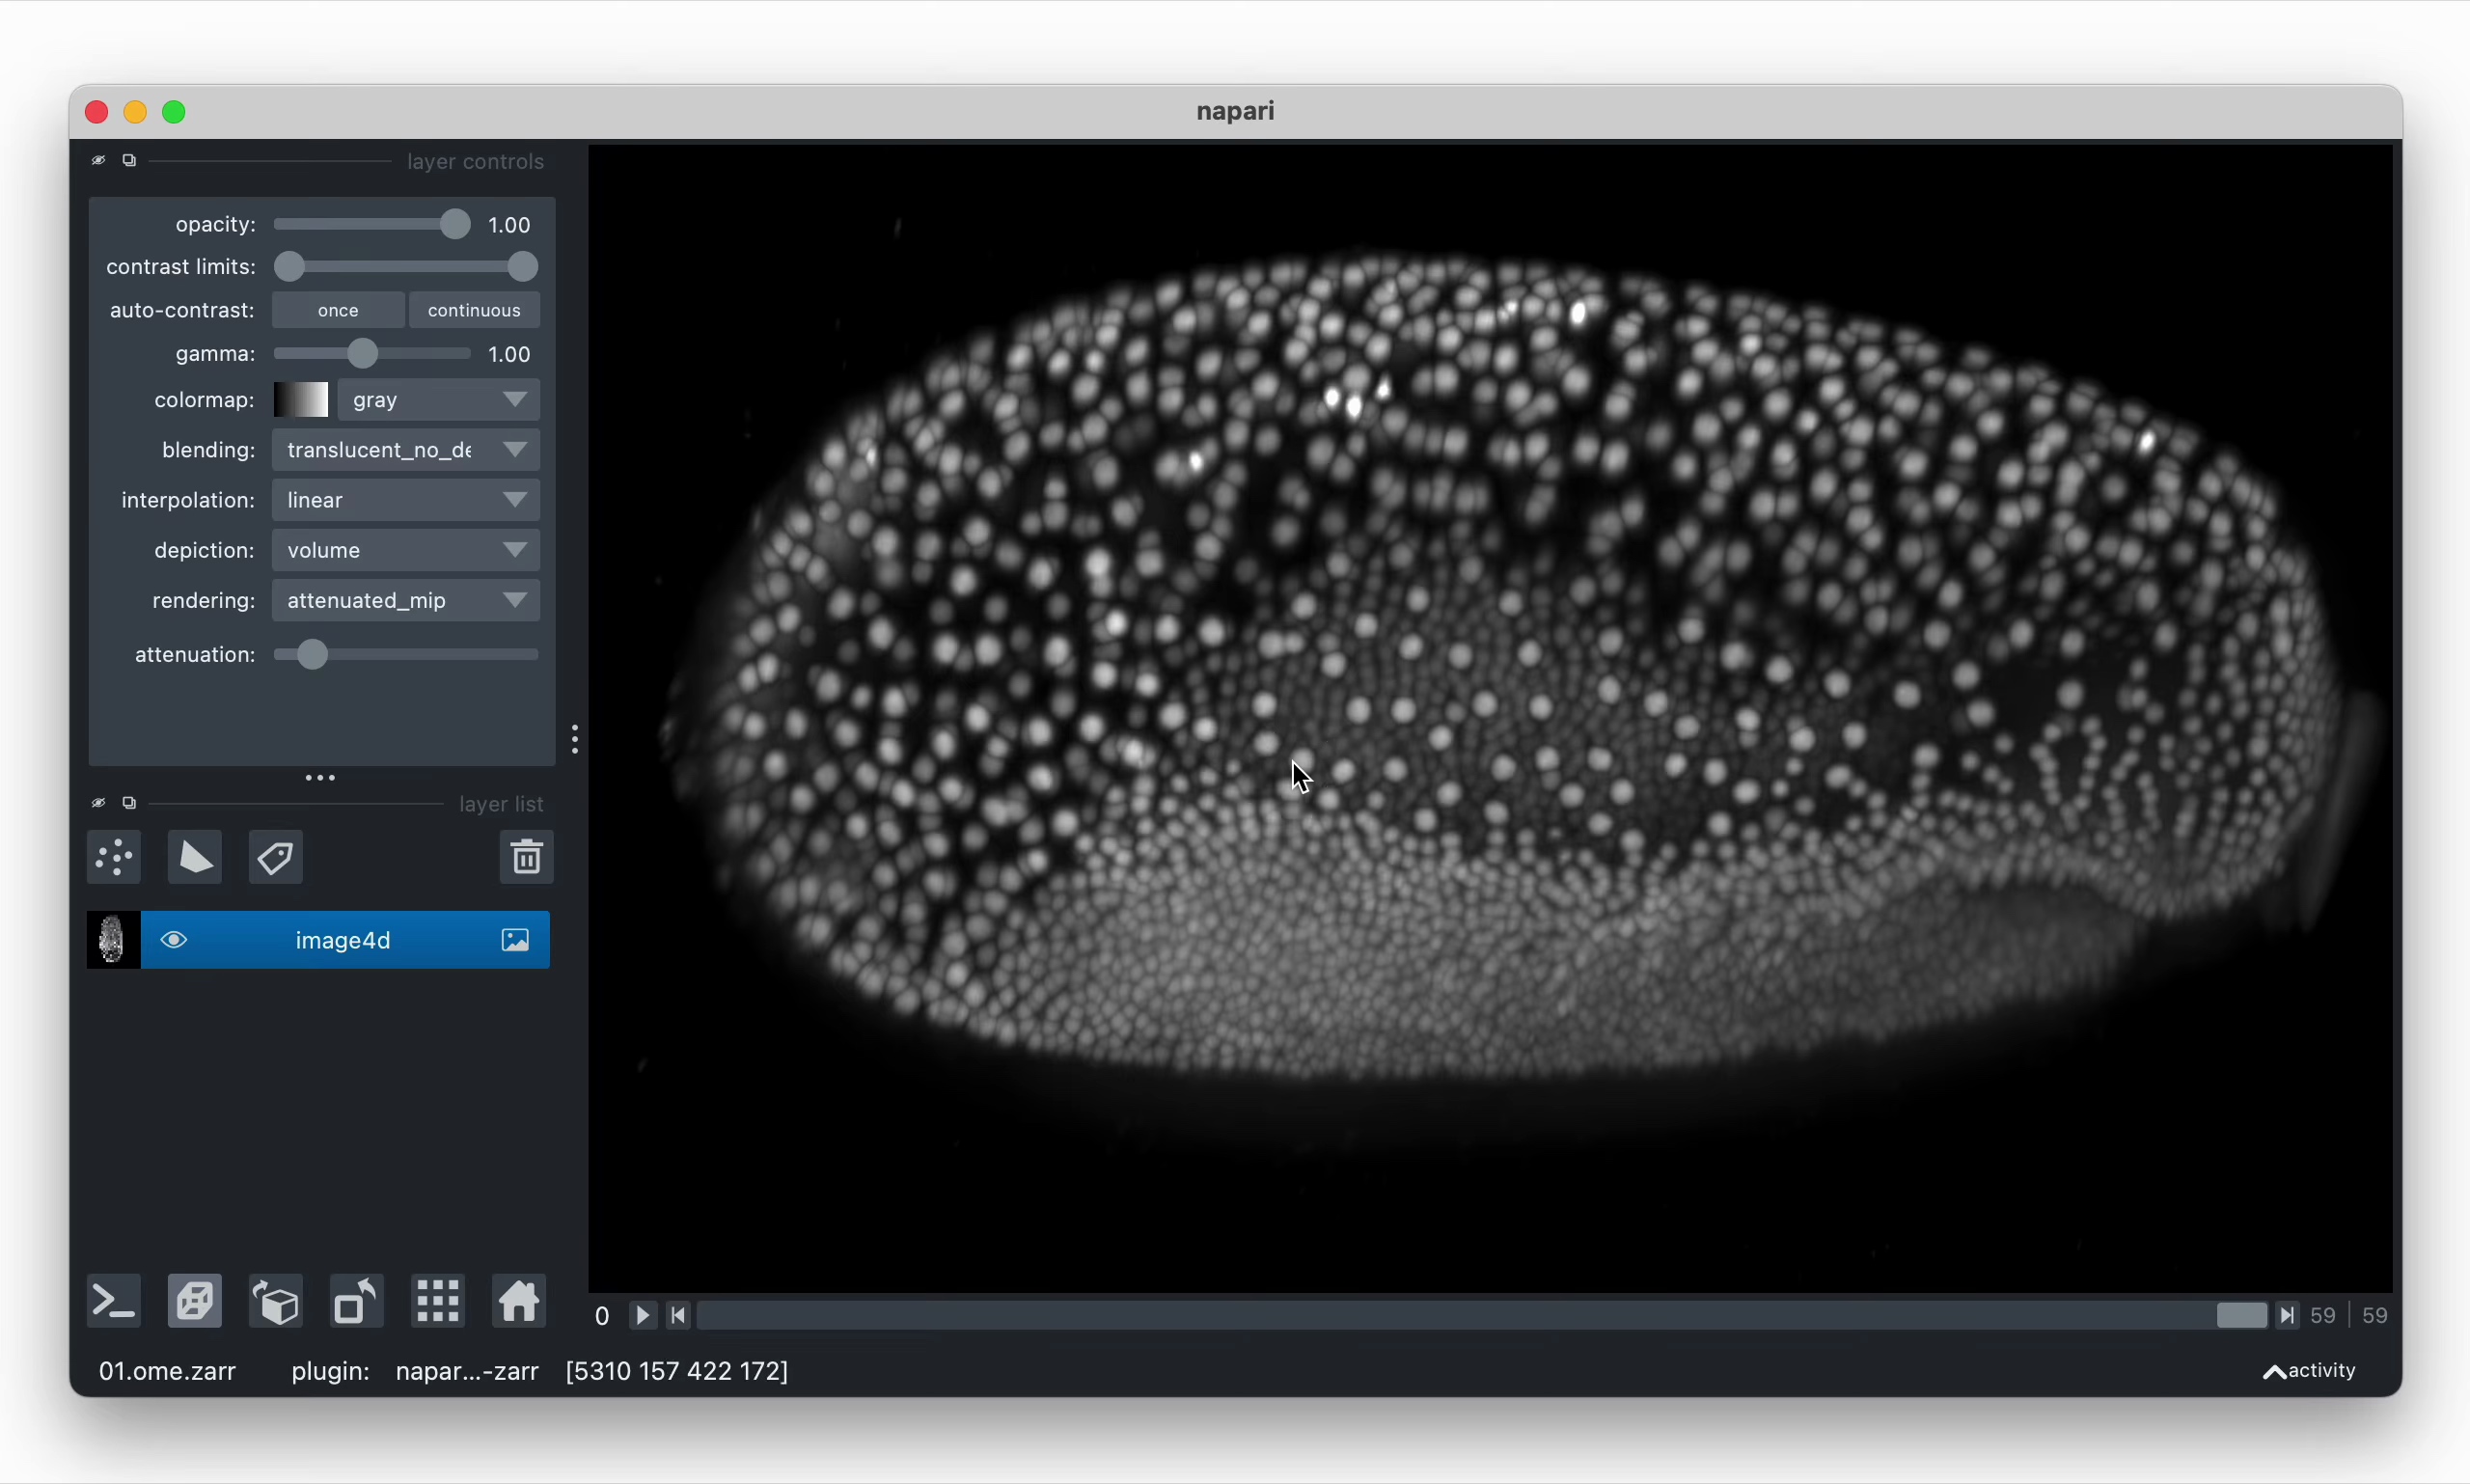The height and width of the screenshot is (1484, 2470).
Task: Enable auto-contrast once
Action: [x=337, y=309]
